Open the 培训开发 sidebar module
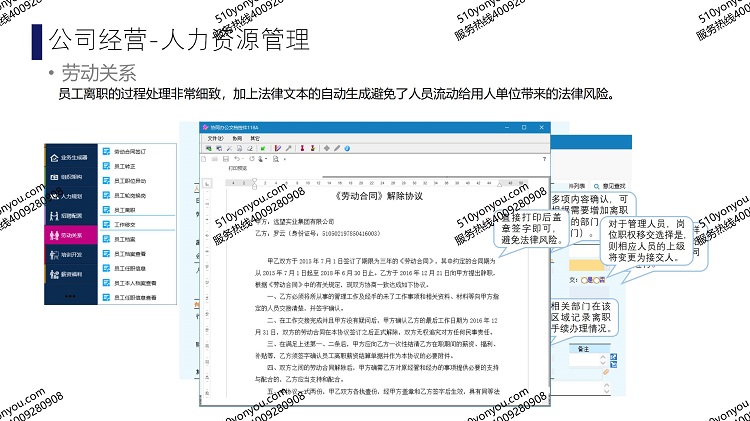The image size is (750, 421). click(x=73, y=254)
